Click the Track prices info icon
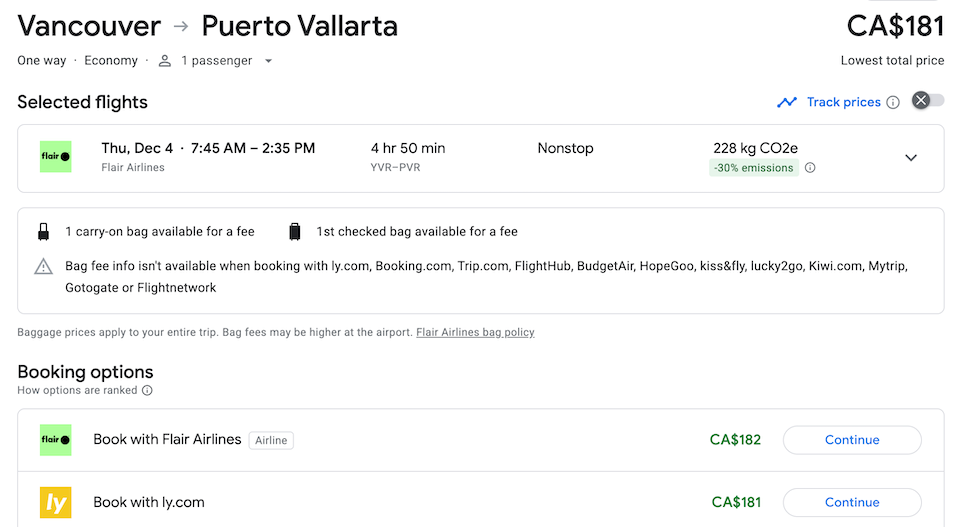This screenshot has width=960, height=527. coord(893,102)
